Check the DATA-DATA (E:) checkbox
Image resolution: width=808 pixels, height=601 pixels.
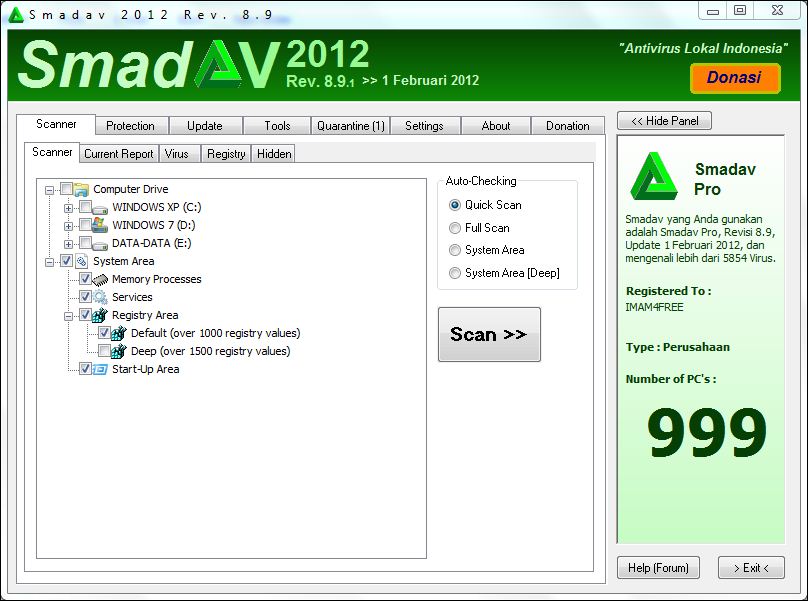pos(85,243)
